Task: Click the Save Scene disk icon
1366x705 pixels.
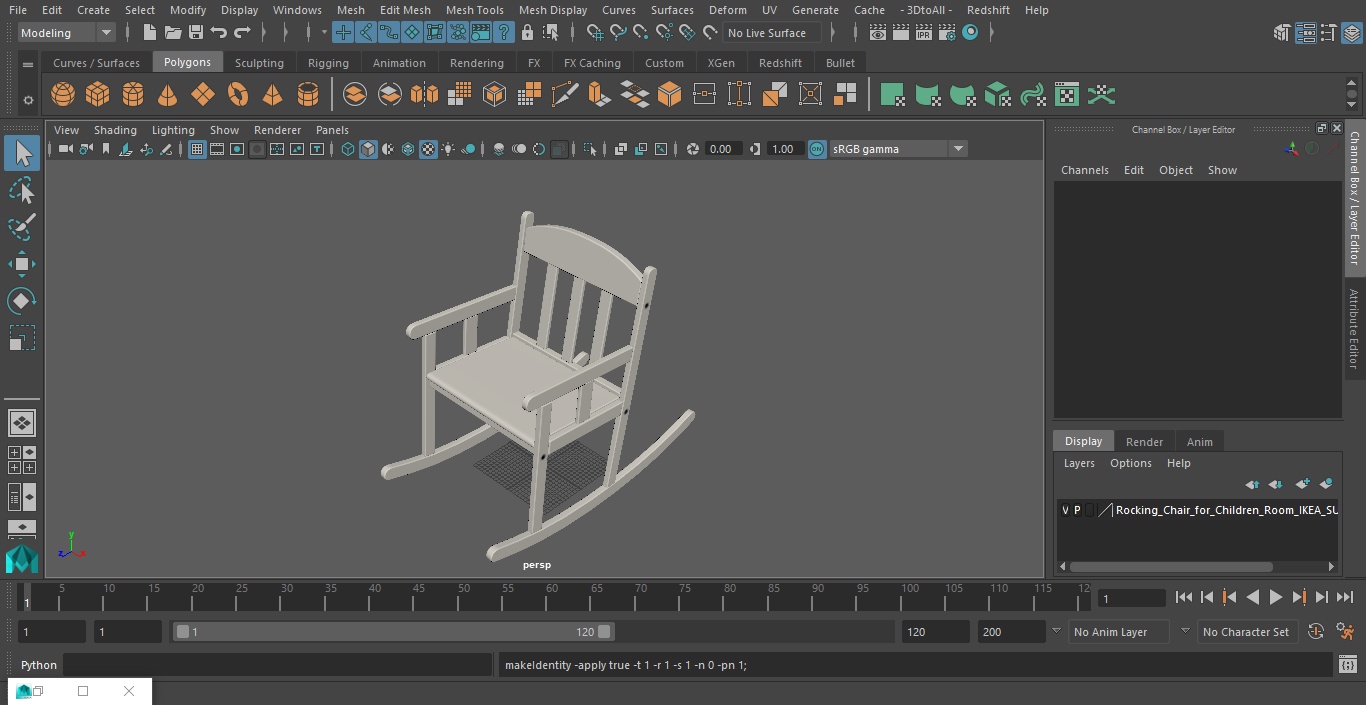Action: pos(196,33)
